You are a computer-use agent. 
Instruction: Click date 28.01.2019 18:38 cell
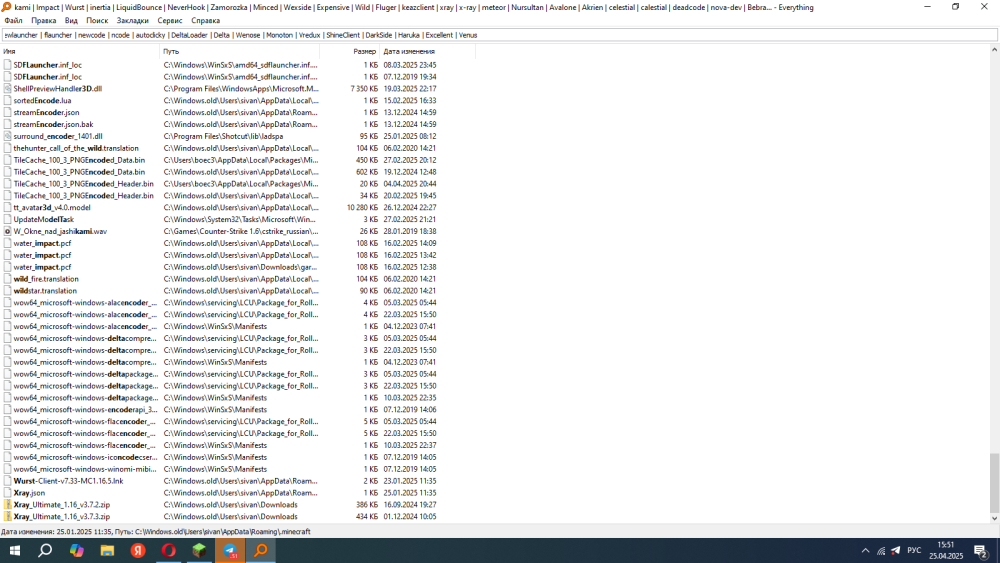pyautogui.click(x=409, y=231)
